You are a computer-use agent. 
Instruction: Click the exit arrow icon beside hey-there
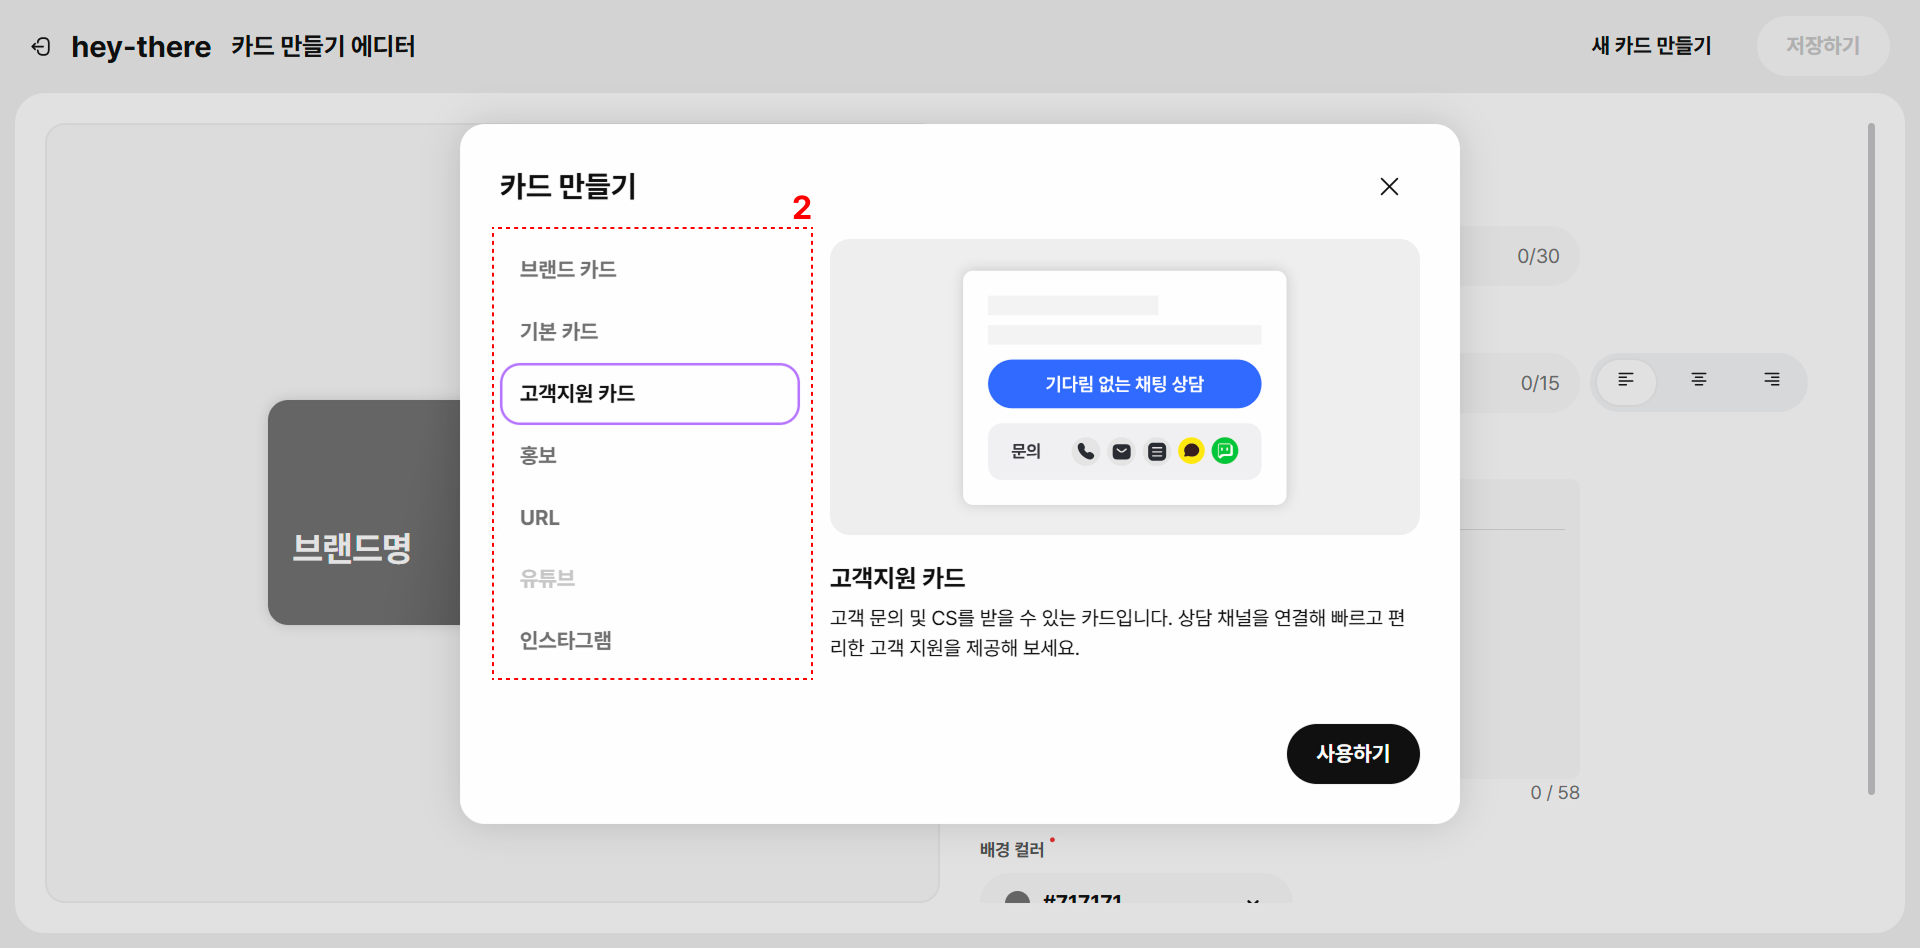[41, 46]
